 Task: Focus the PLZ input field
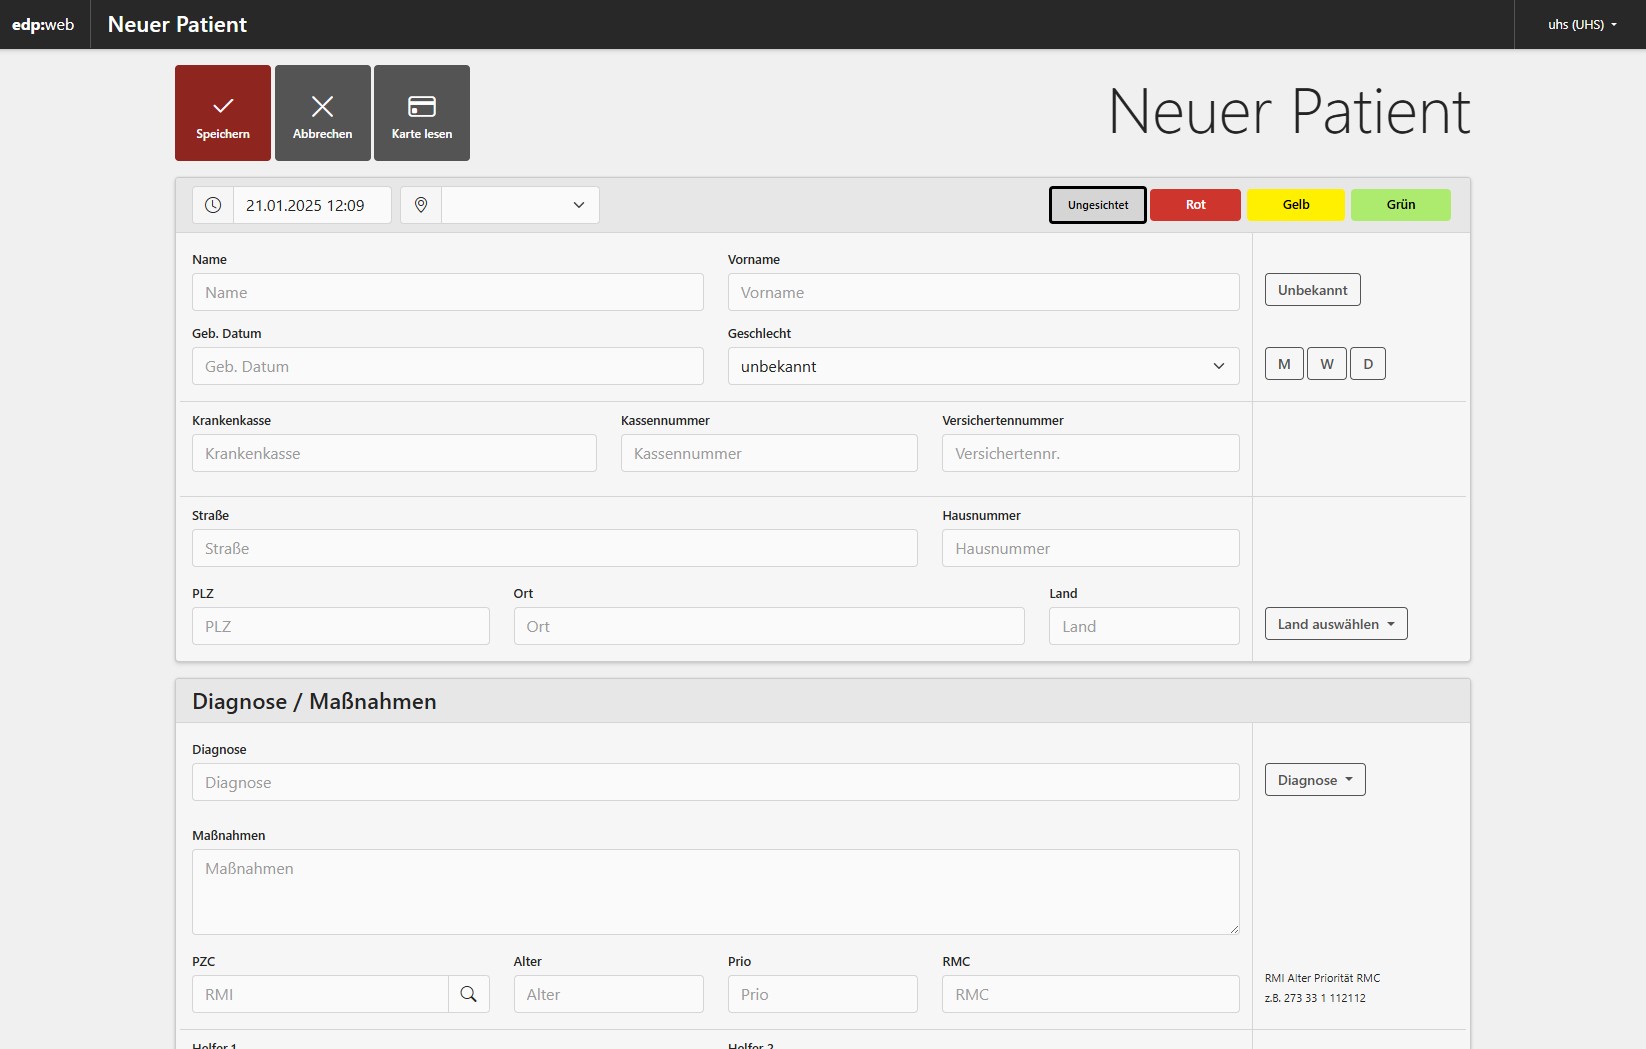pyautogui.click(x=341, y=626)
